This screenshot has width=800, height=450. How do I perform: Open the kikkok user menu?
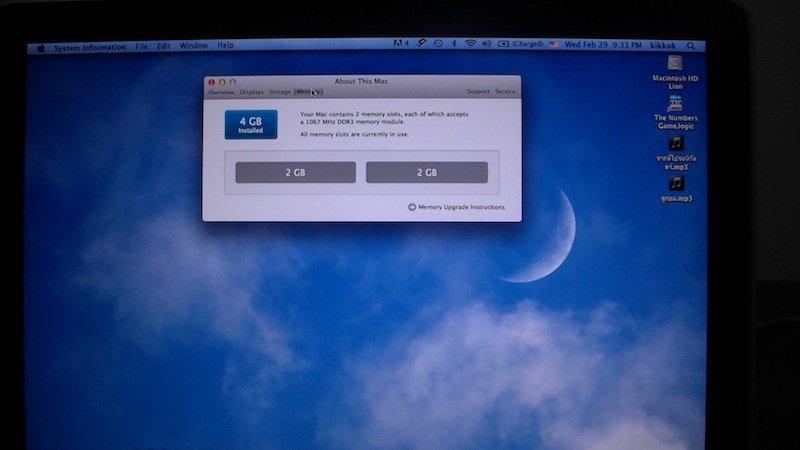point(663,45)
